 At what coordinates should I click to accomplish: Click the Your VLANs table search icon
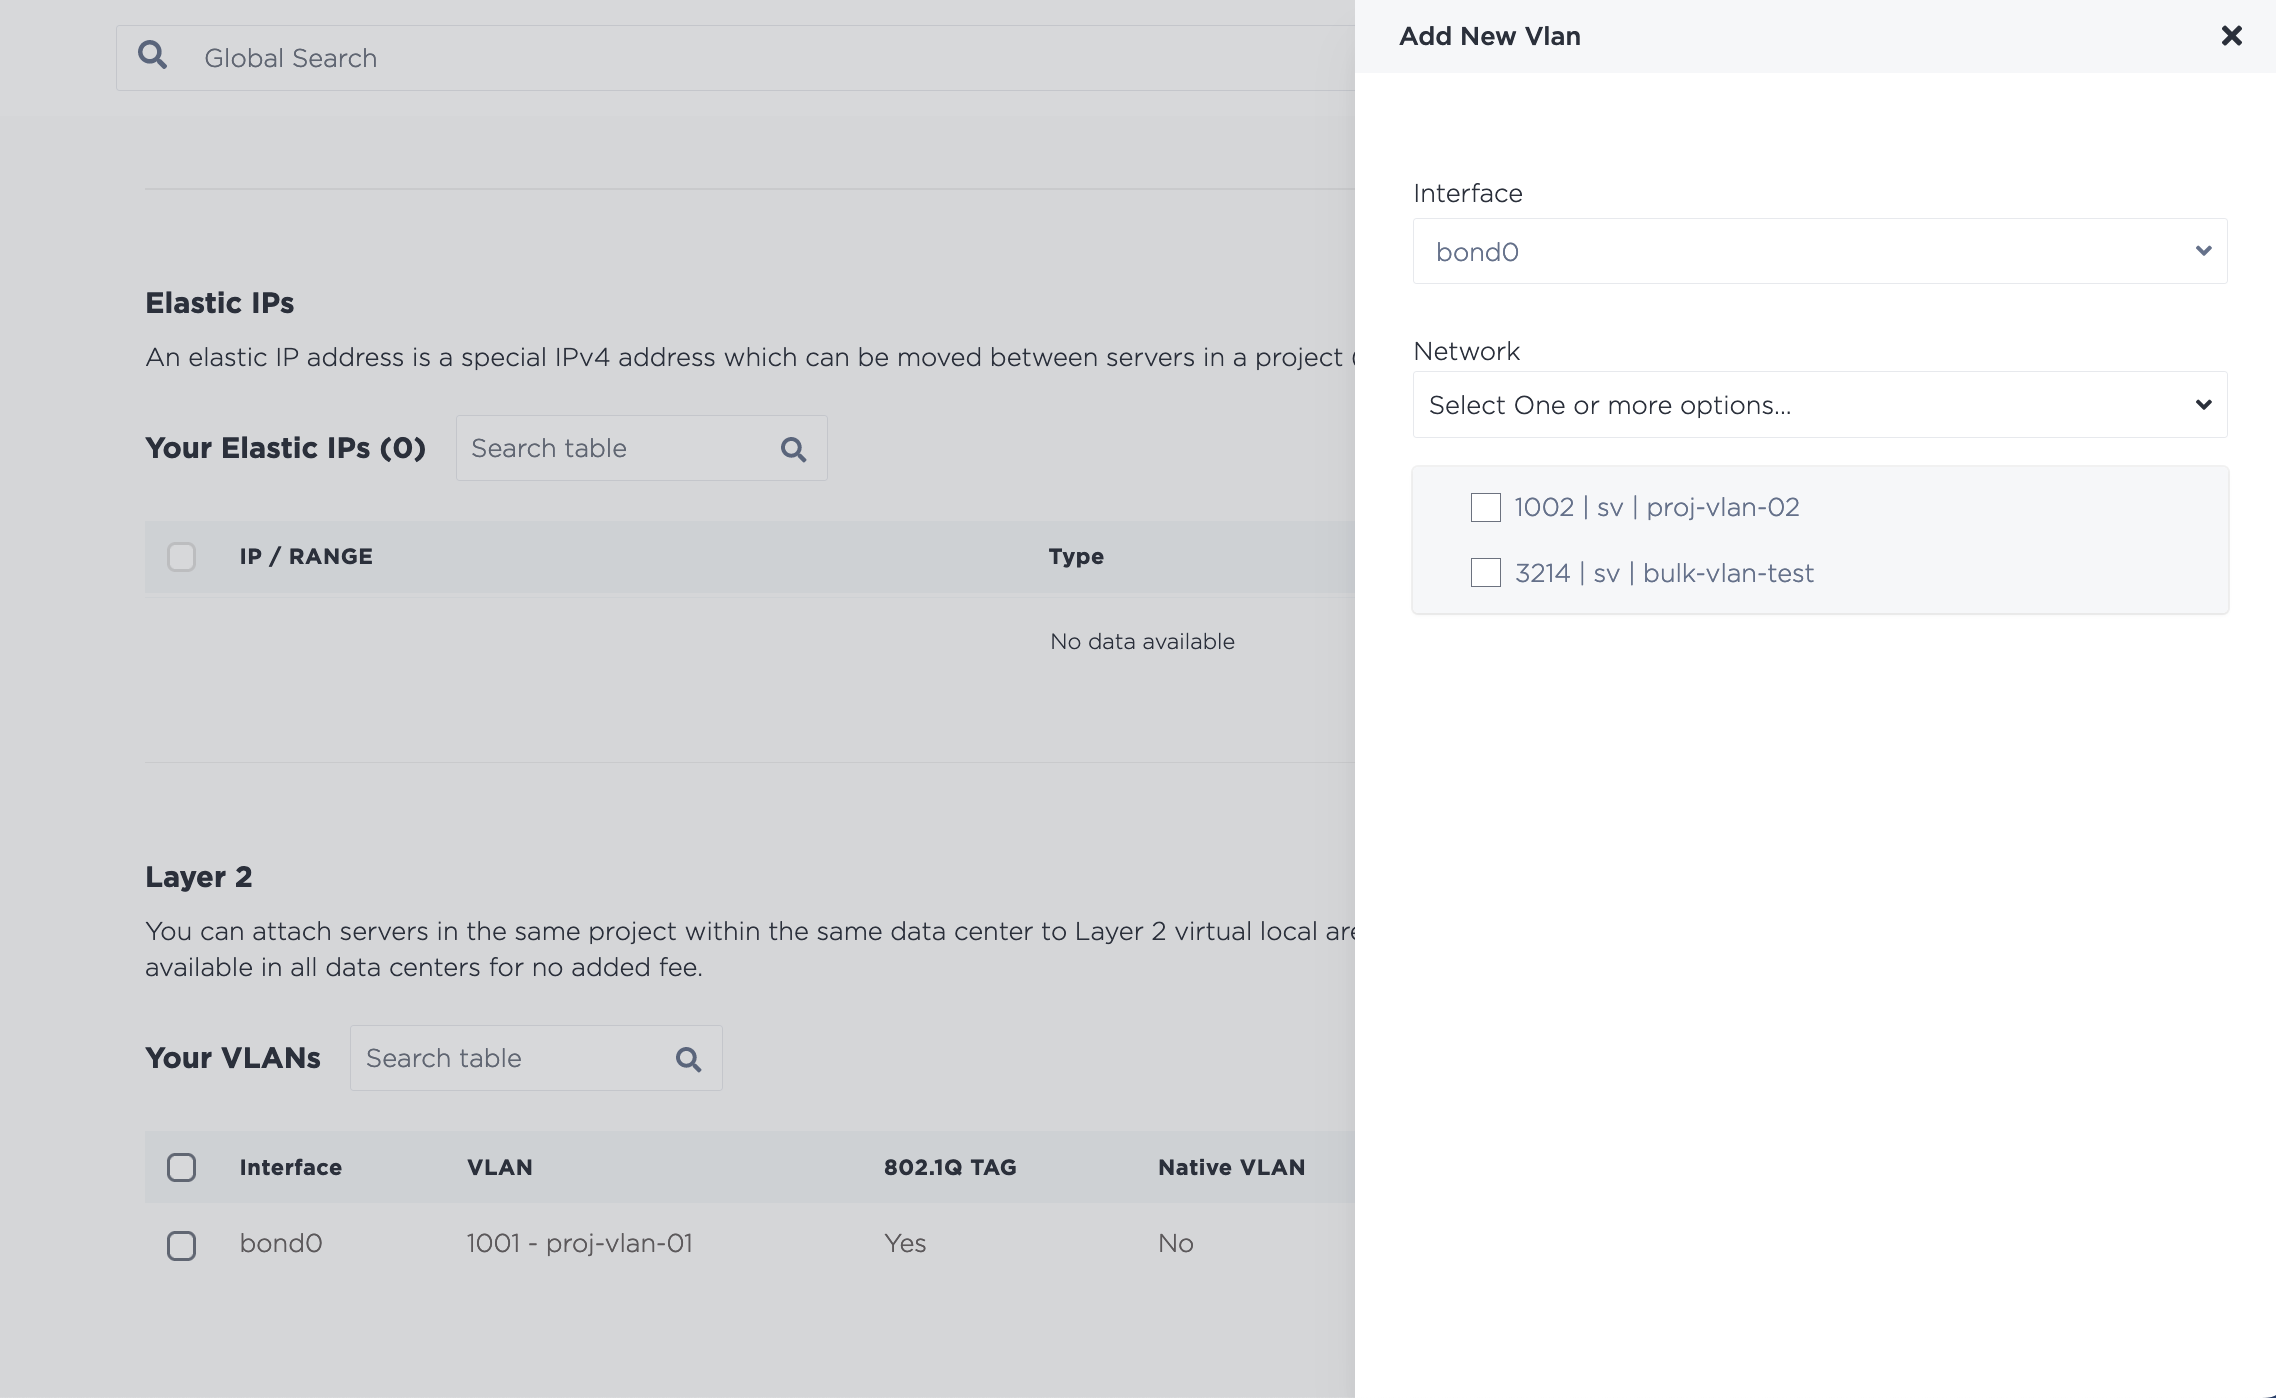click(688, 1059)
